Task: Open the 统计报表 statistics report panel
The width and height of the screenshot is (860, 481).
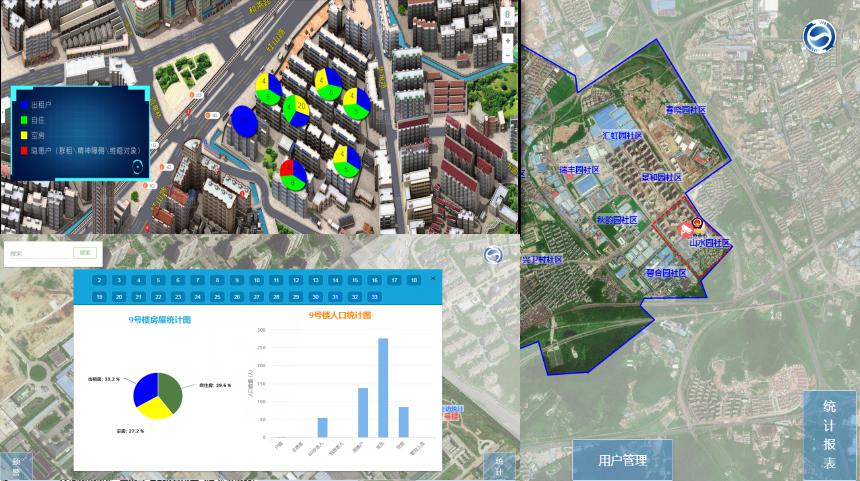Action: [830, 436]
